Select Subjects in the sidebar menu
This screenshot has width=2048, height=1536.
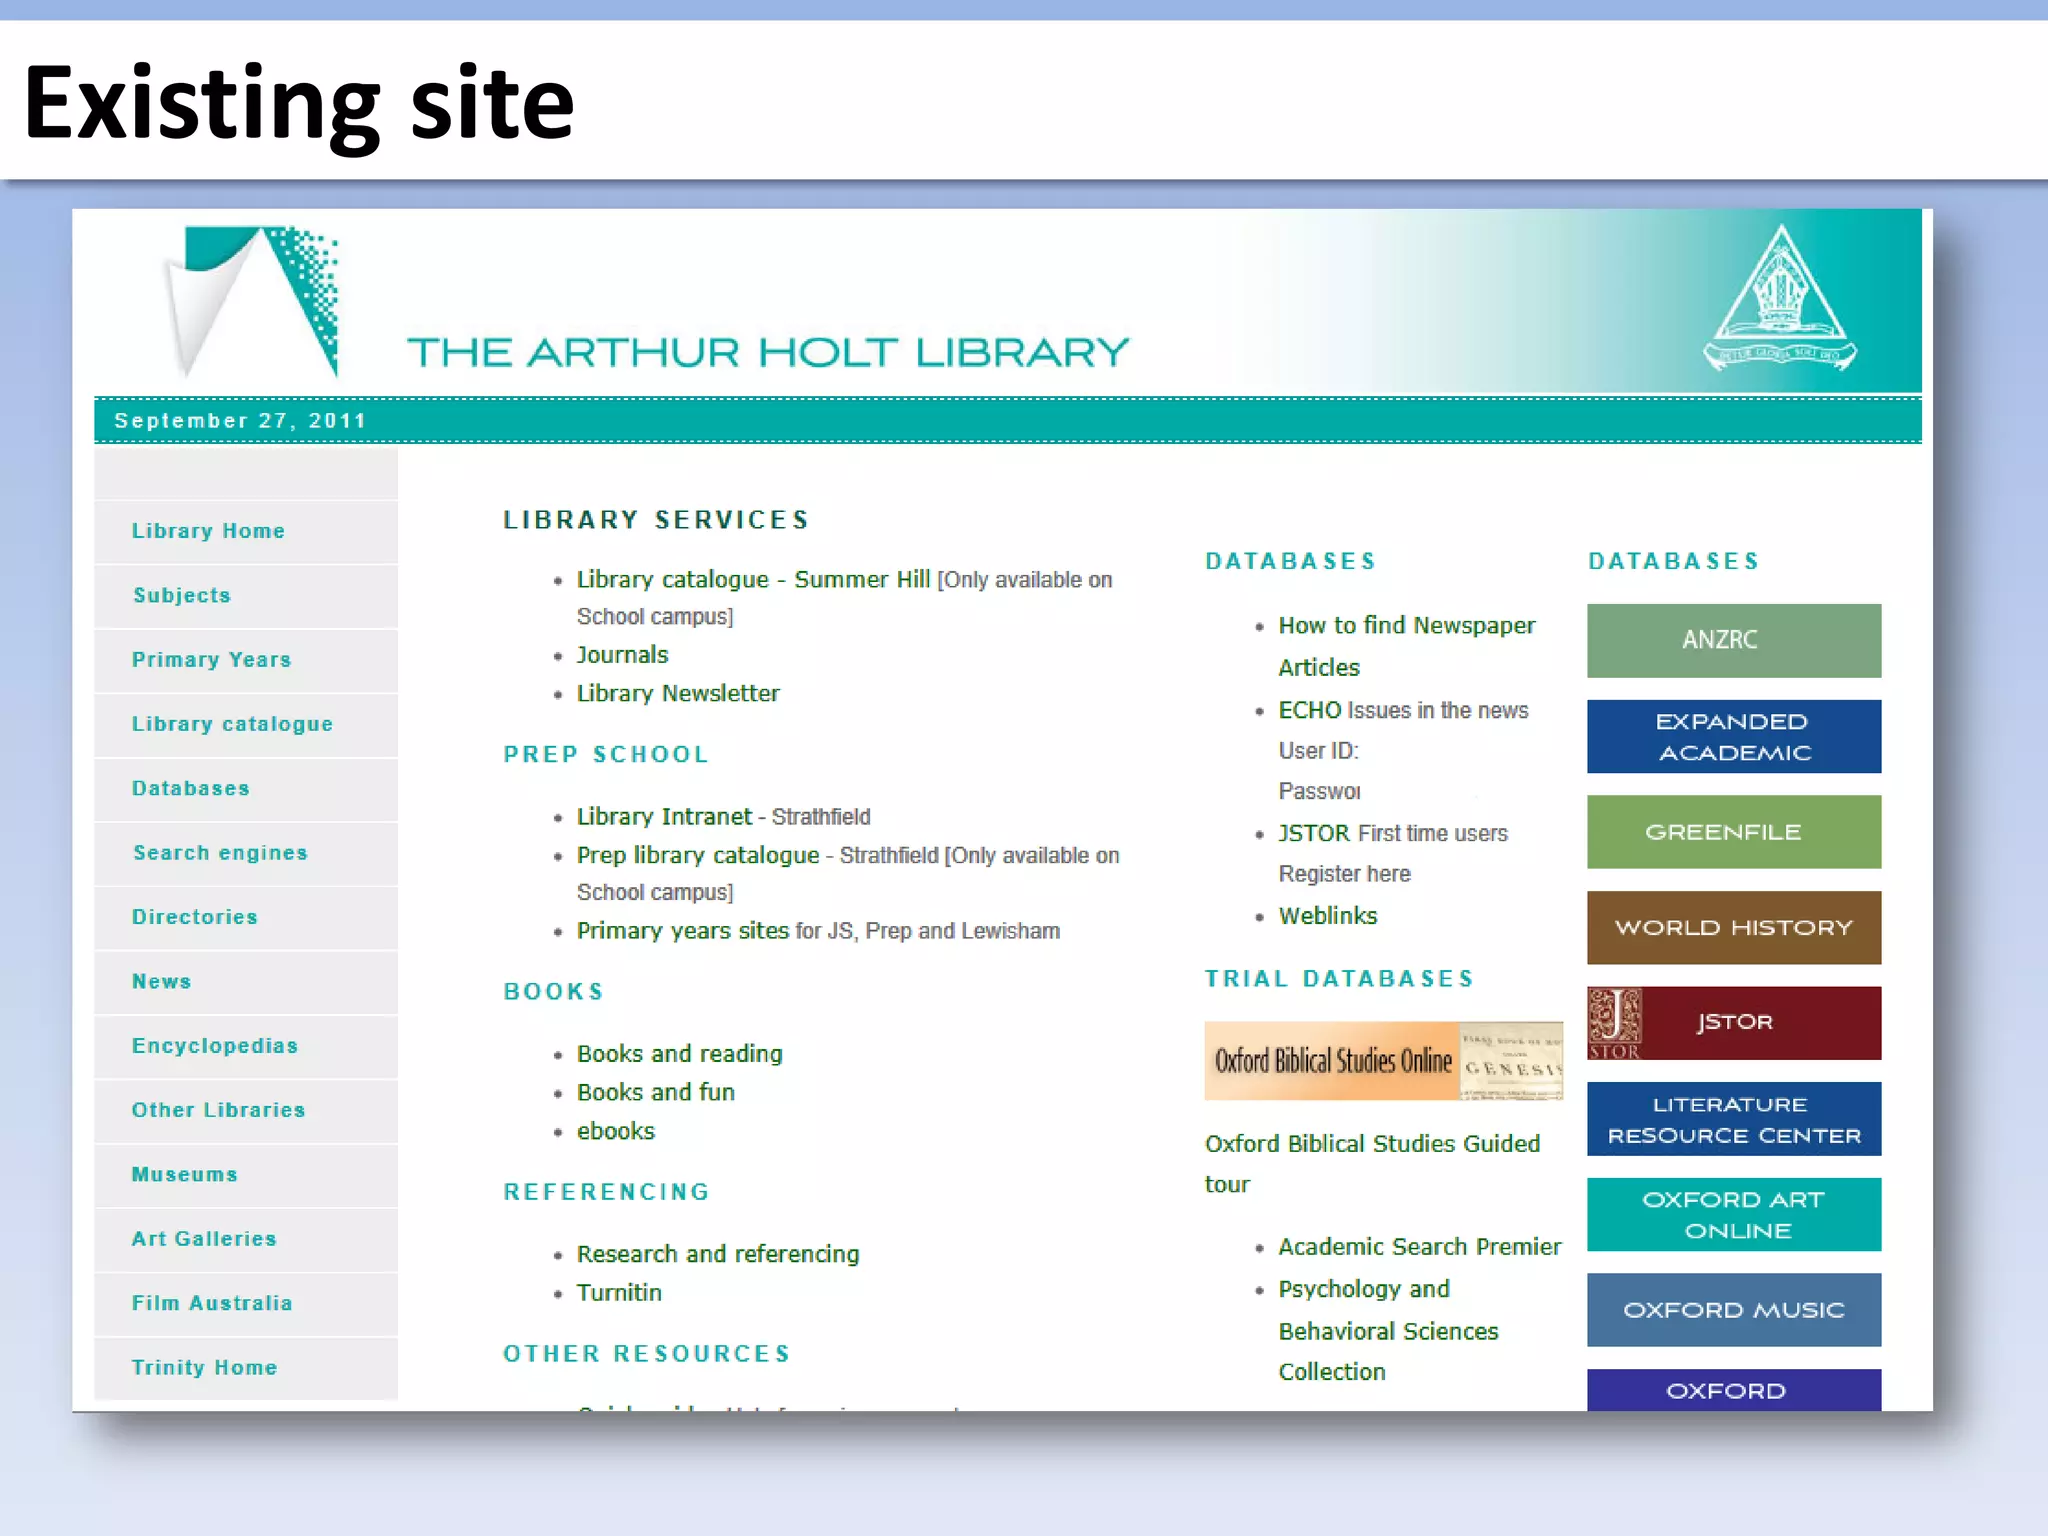[x=182, y=596]
